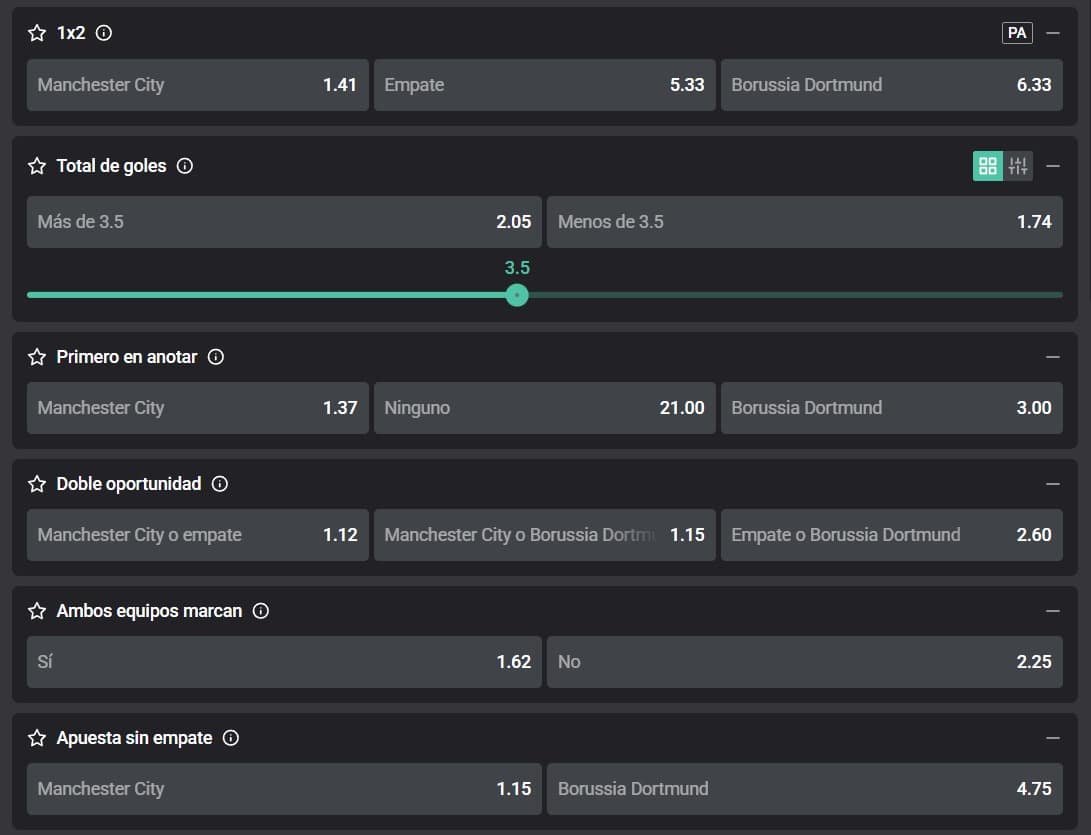The image size is (1091, 835).
Task: Switch to grid view in Total de goles
Action: 988,166
